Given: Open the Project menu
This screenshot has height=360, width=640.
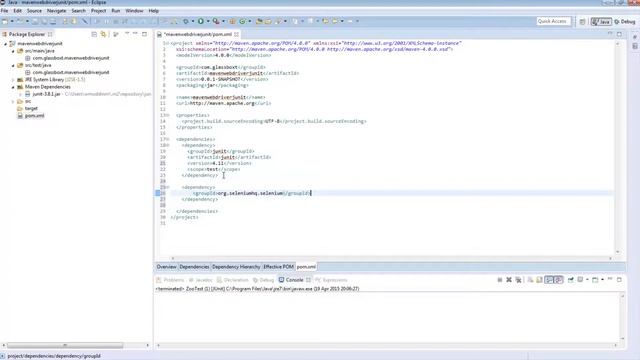Looking at the screenshot, I should point(98,11).
